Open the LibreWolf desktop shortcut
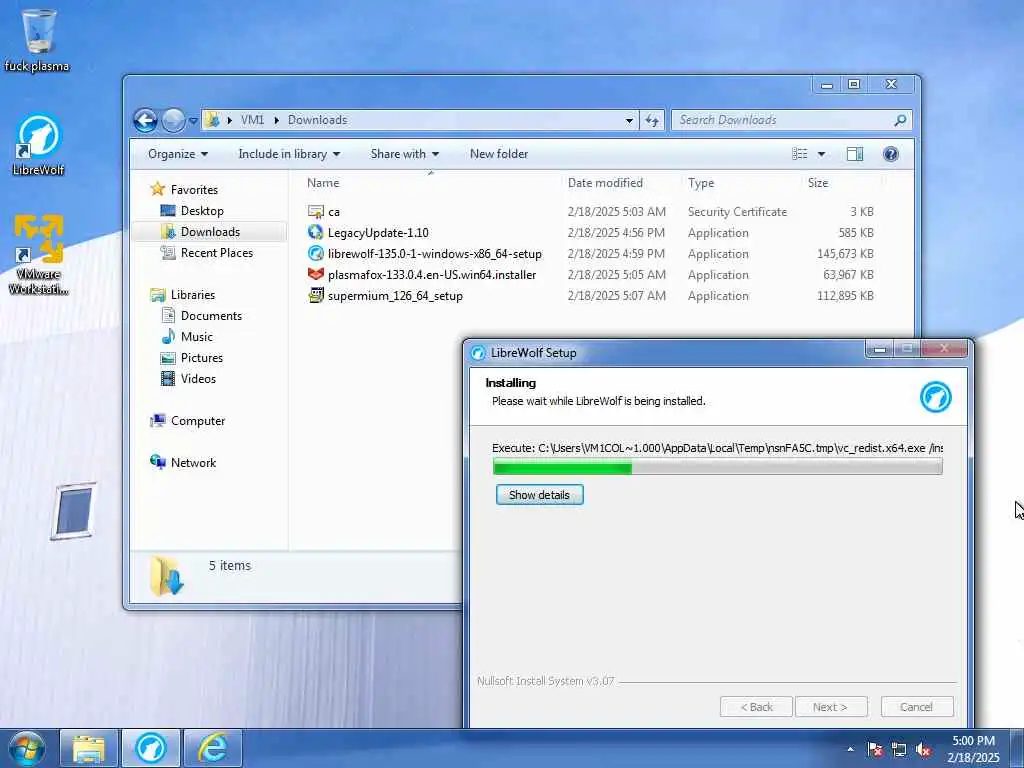 coord(38,145)
